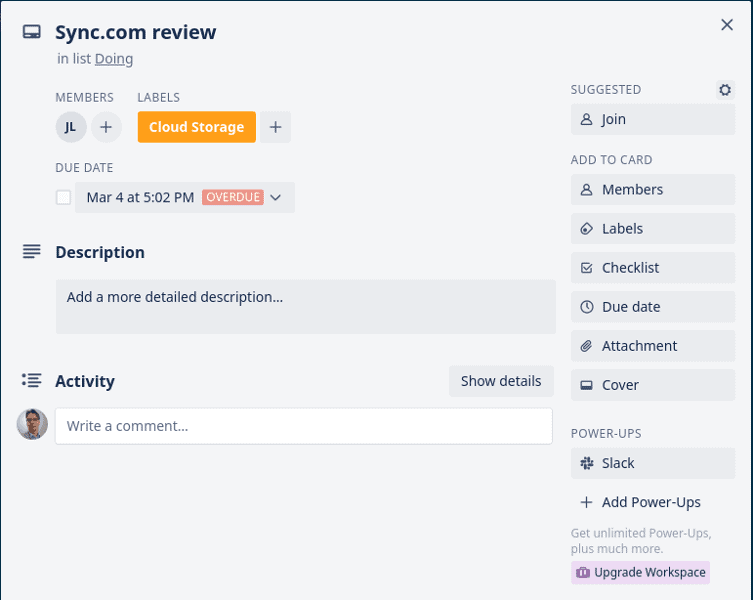Click the user profile photo

pos(32,425)
